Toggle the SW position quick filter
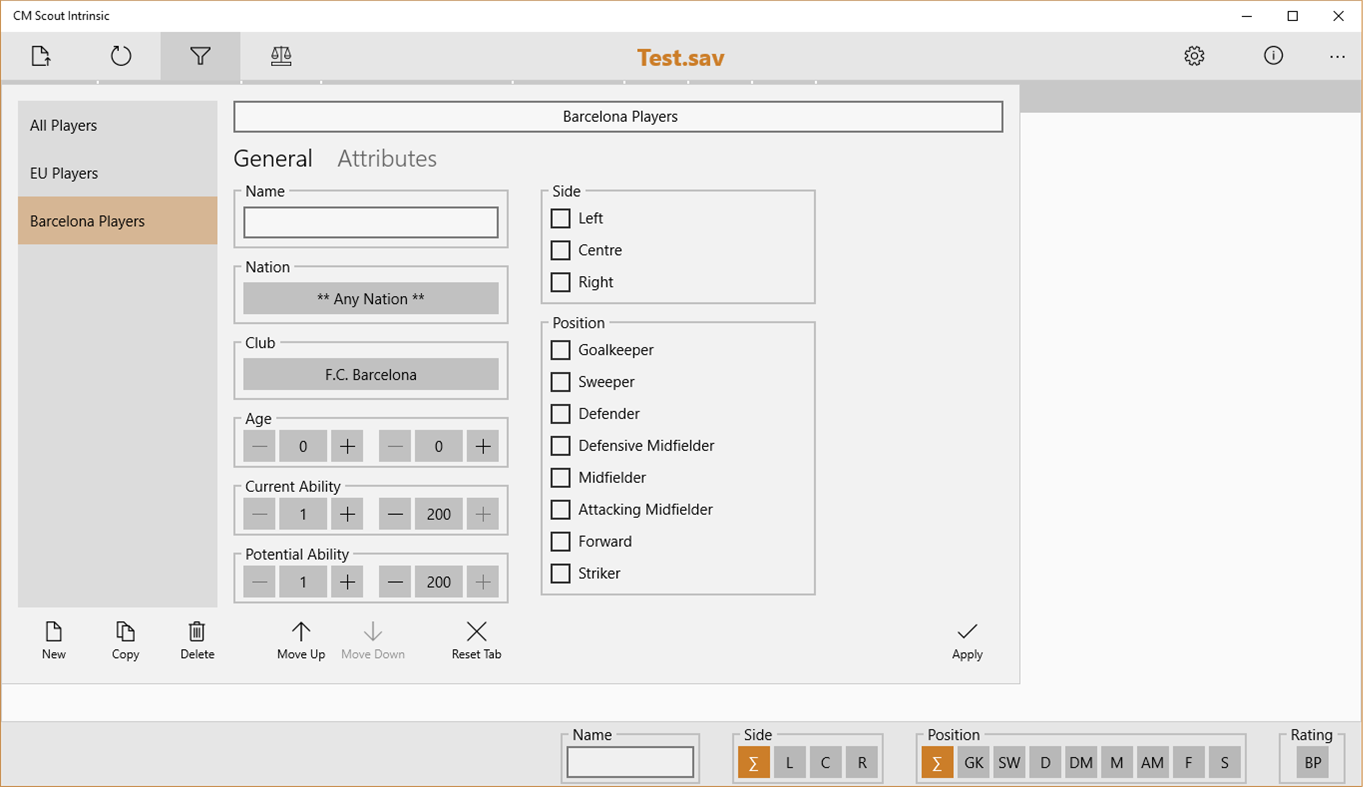This screenshot has width=1363, height=787. 1009,763
